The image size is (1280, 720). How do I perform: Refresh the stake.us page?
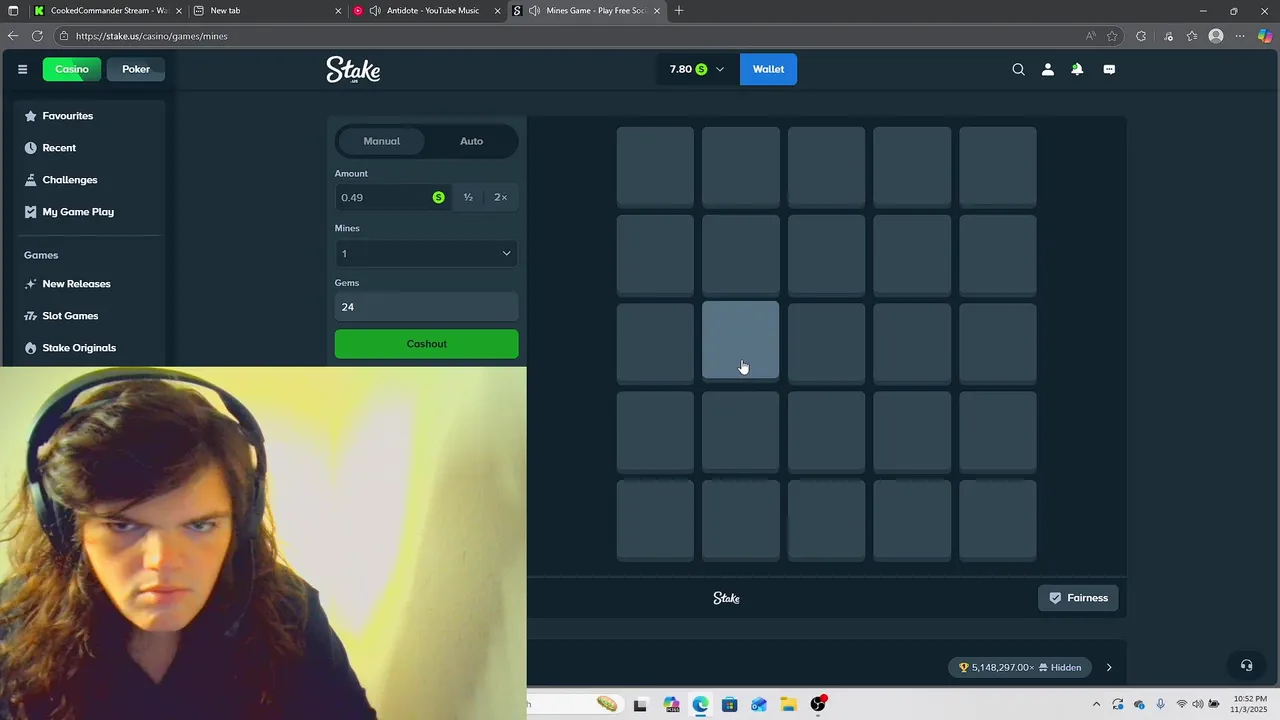tap(37, 36)
